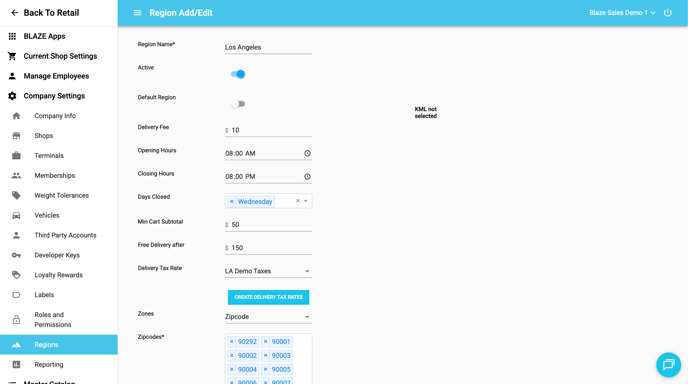
Task: Click the home icon beside Company Info
Action: (x=16, y=116)
